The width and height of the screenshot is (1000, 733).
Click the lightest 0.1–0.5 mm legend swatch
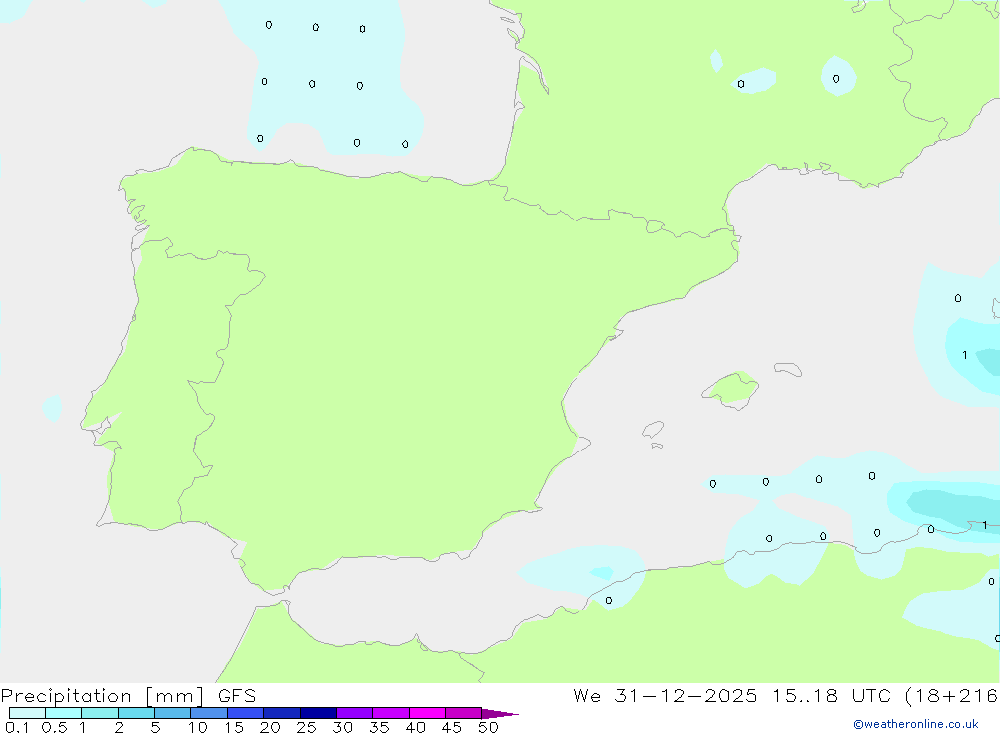(27, 713)
